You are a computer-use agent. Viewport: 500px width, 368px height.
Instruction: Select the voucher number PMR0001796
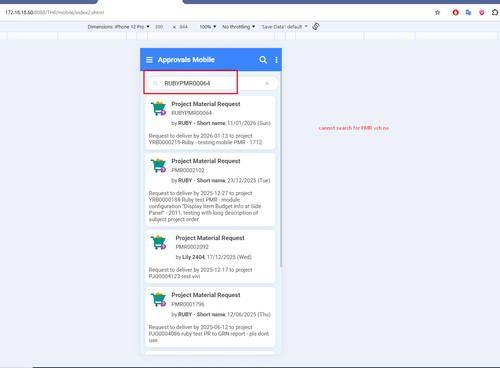(188, 304)
